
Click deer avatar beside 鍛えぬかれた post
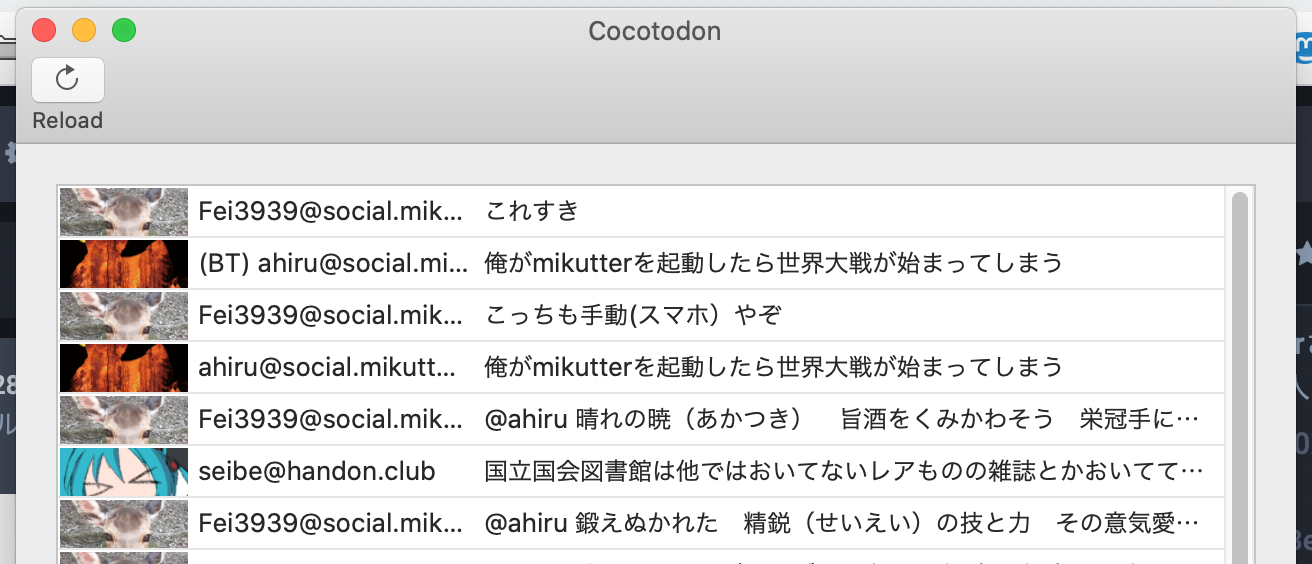124,524
